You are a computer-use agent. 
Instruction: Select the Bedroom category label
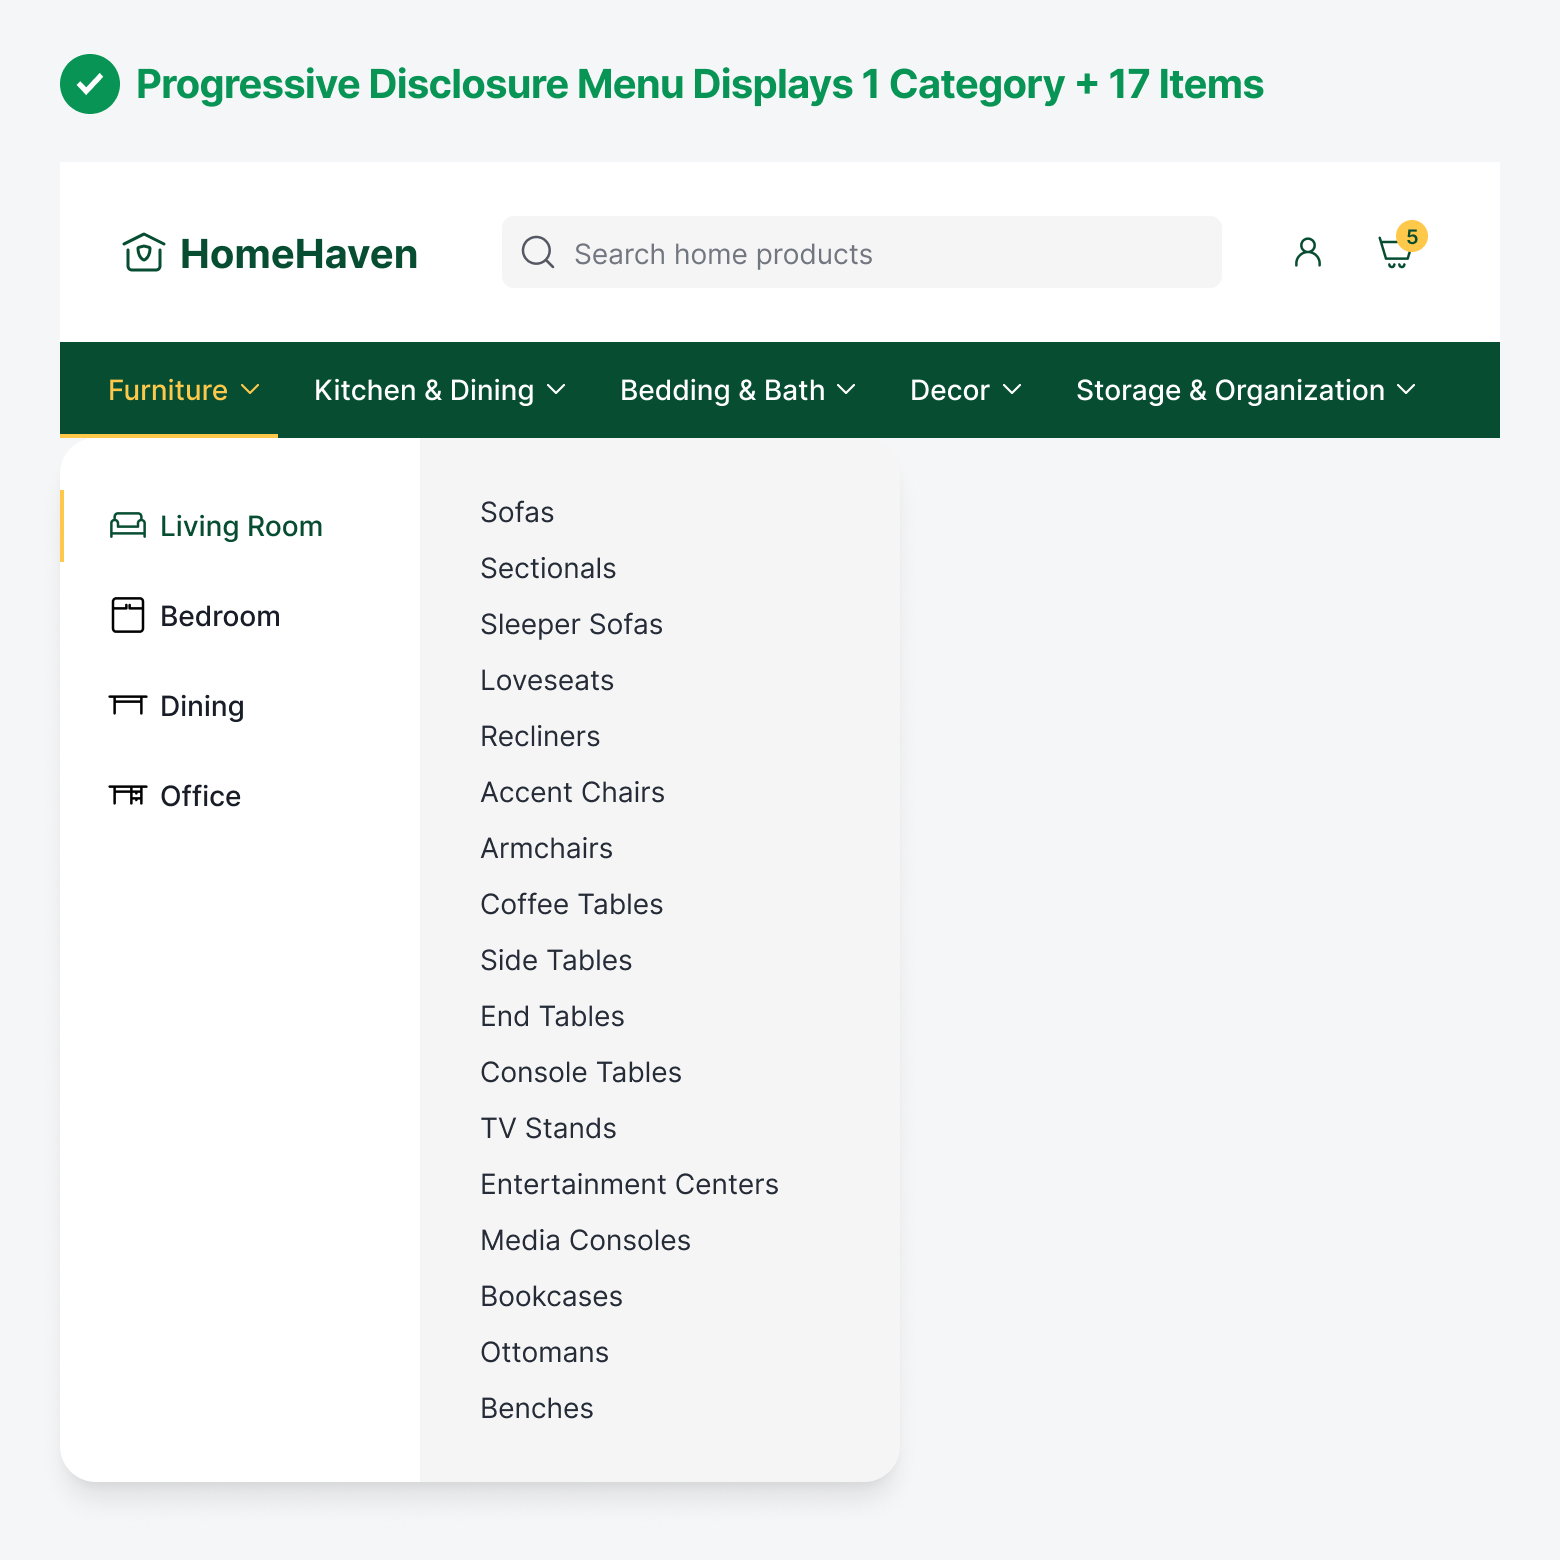click(x=220, y=616)
